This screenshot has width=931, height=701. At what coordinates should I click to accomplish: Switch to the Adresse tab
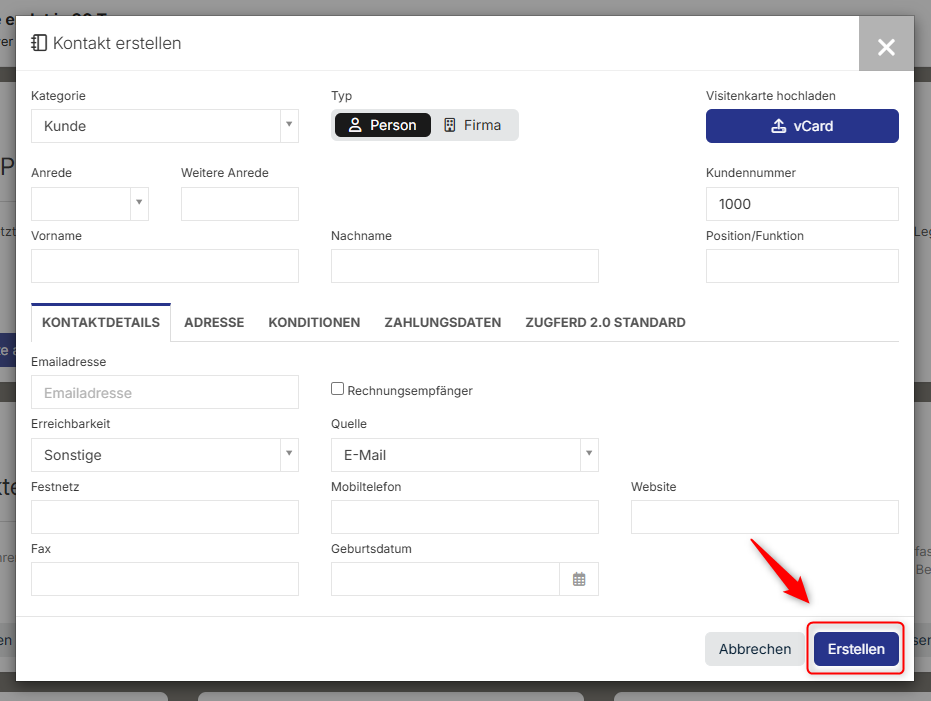pyautogui.click(x=214, y=323)
